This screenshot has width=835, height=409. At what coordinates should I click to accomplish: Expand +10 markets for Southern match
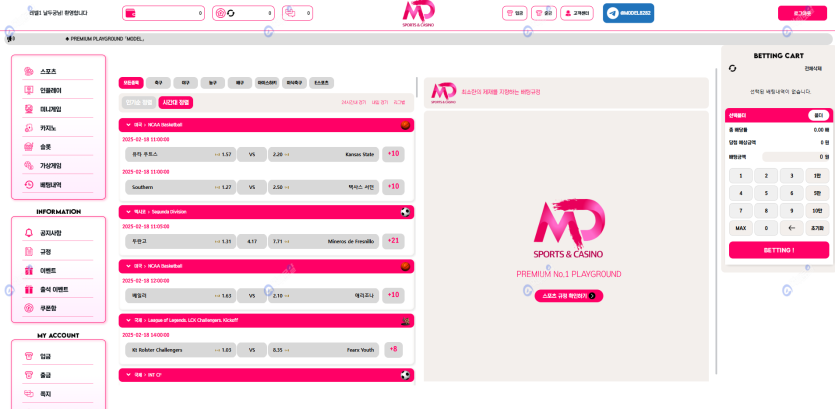coord(394,187)
